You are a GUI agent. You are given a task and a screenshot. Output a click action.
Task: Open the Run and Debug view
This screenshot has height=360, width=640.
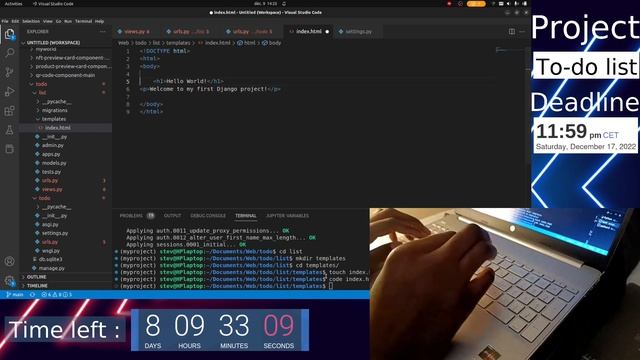pos(9,91)
